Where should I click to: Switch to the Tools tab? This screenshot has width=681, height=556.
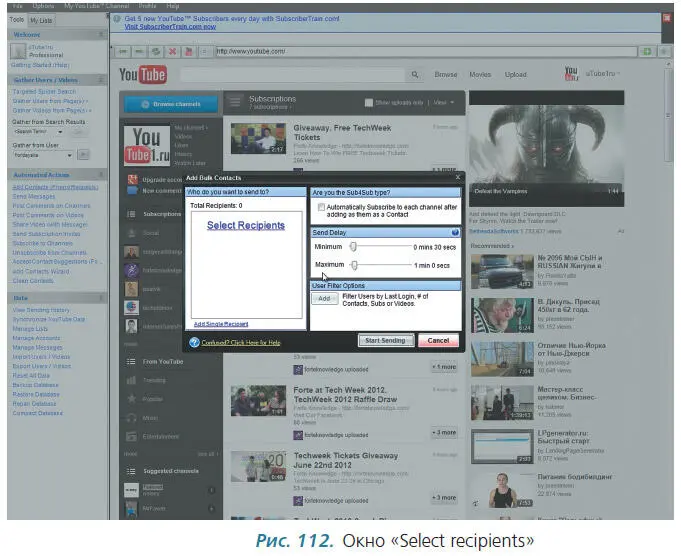[17, 20]
